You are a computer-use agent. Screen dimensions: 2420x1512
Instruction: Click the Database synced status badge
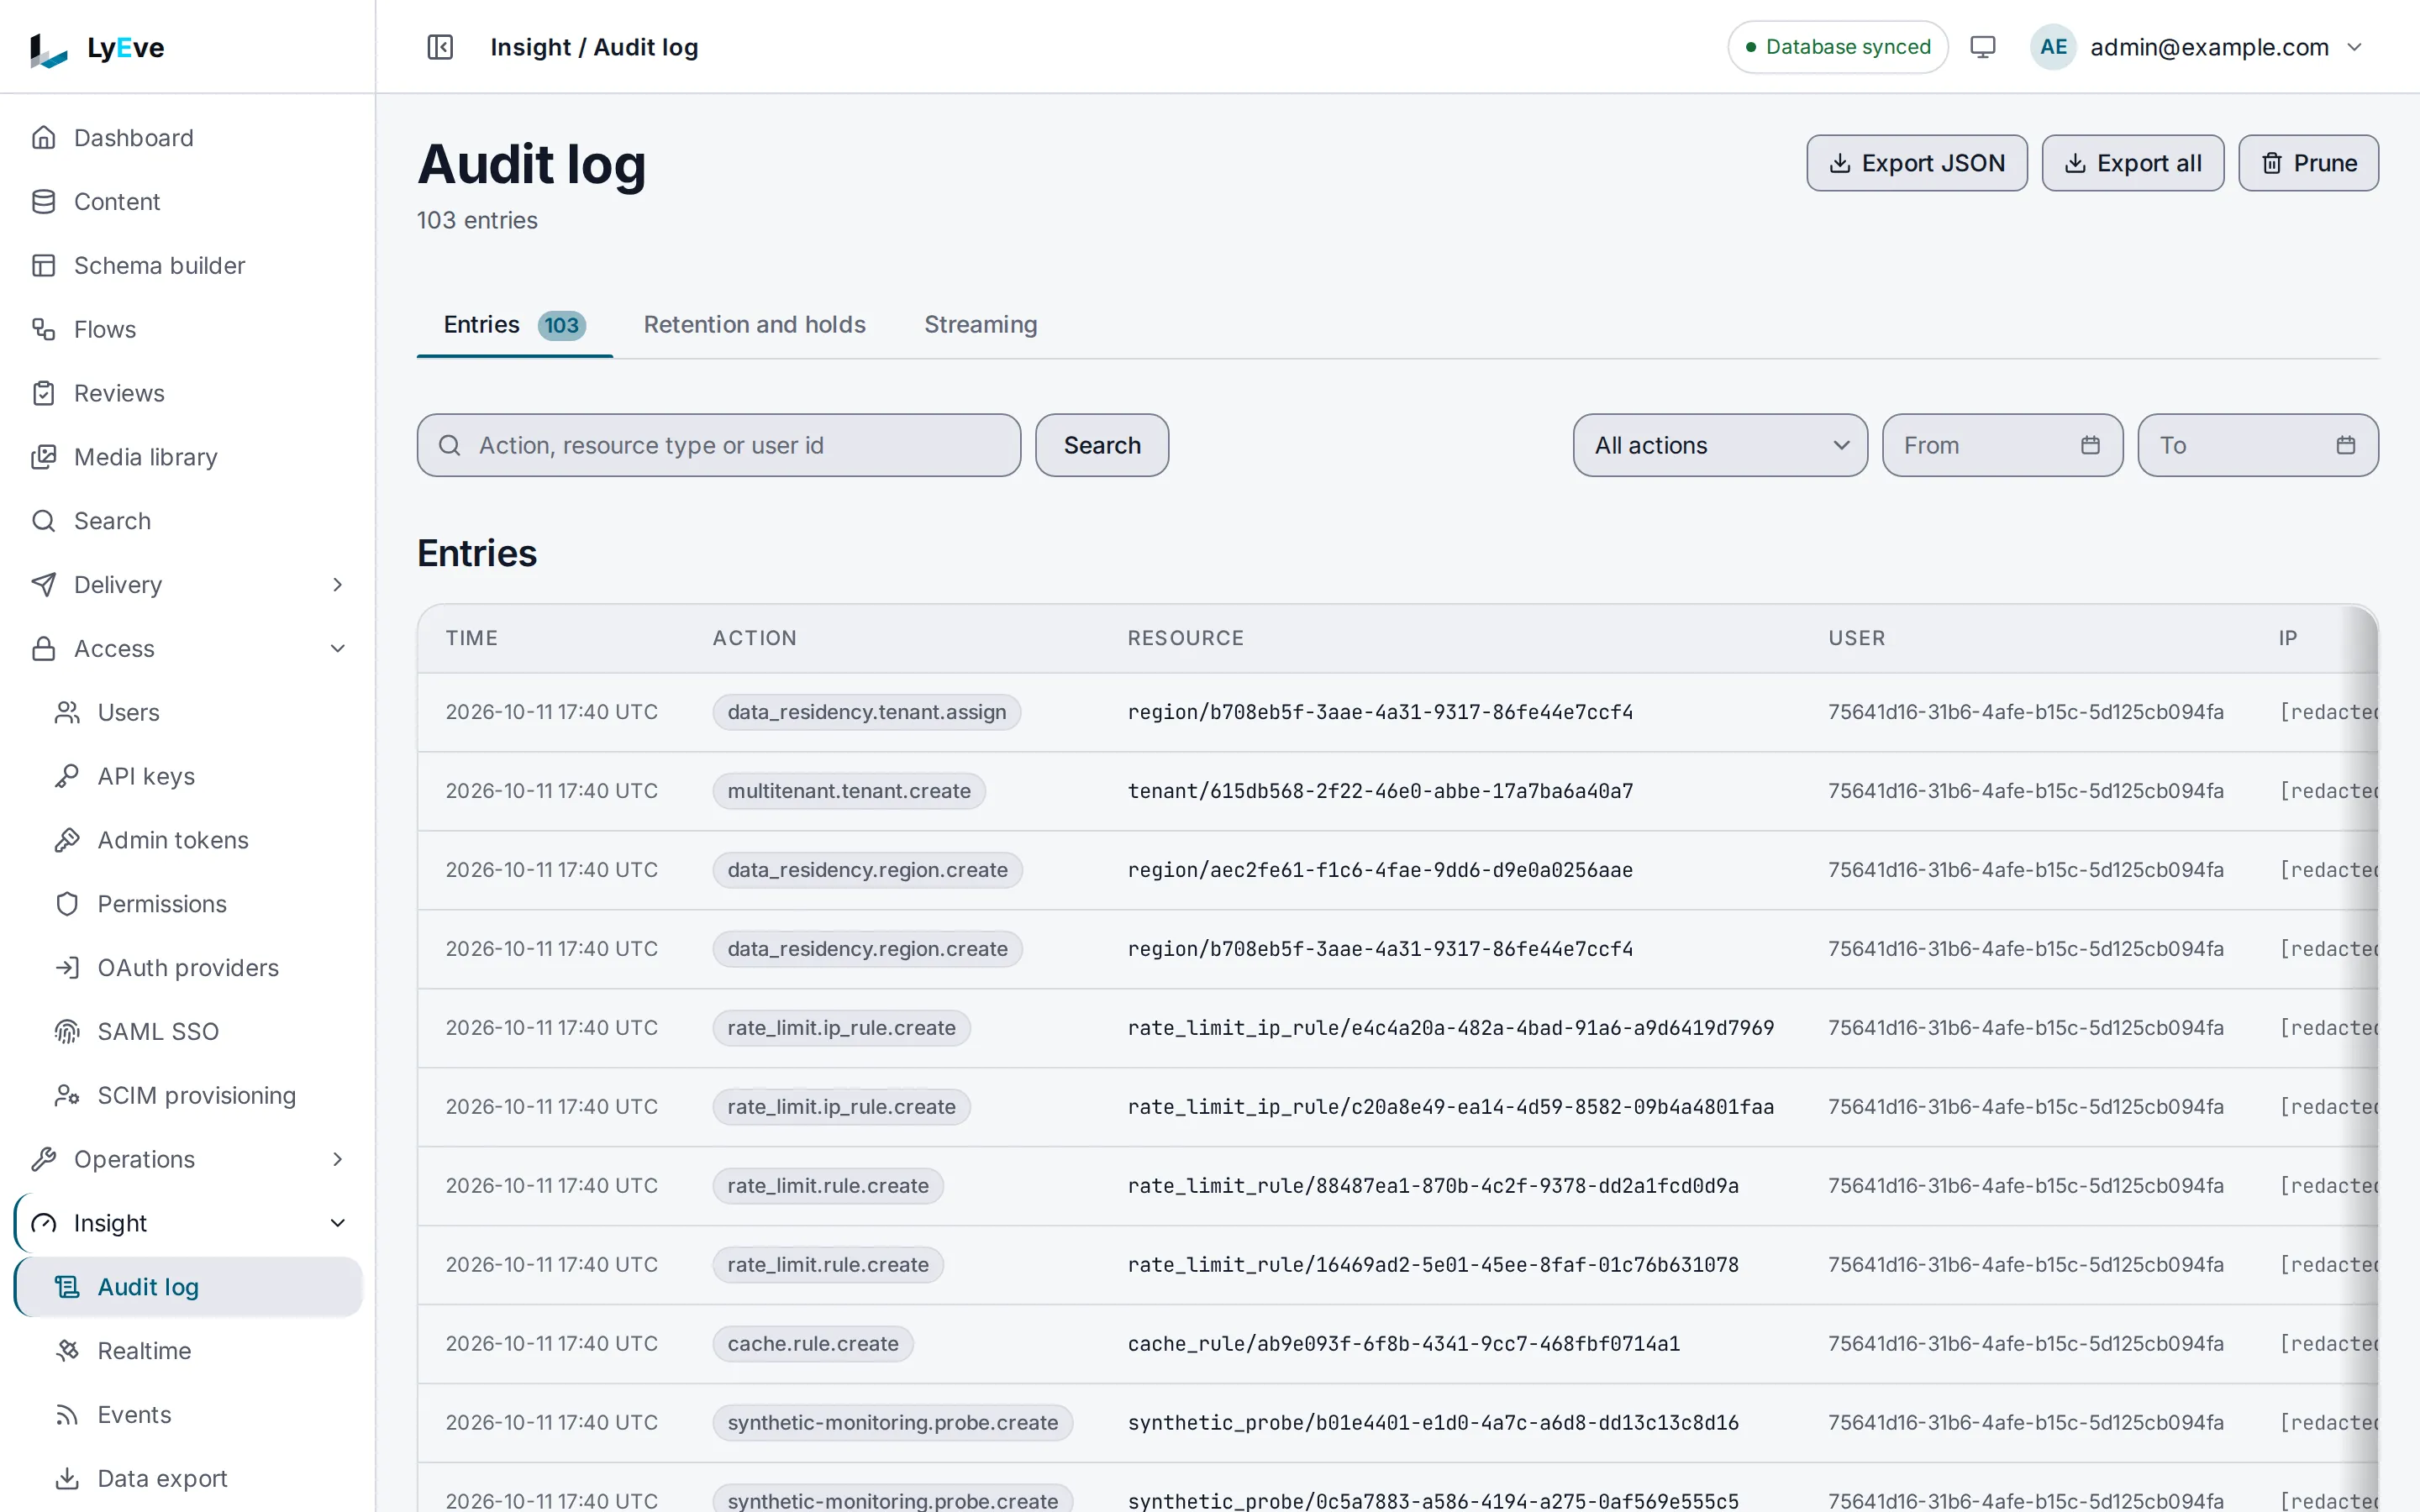(1837, 47)
